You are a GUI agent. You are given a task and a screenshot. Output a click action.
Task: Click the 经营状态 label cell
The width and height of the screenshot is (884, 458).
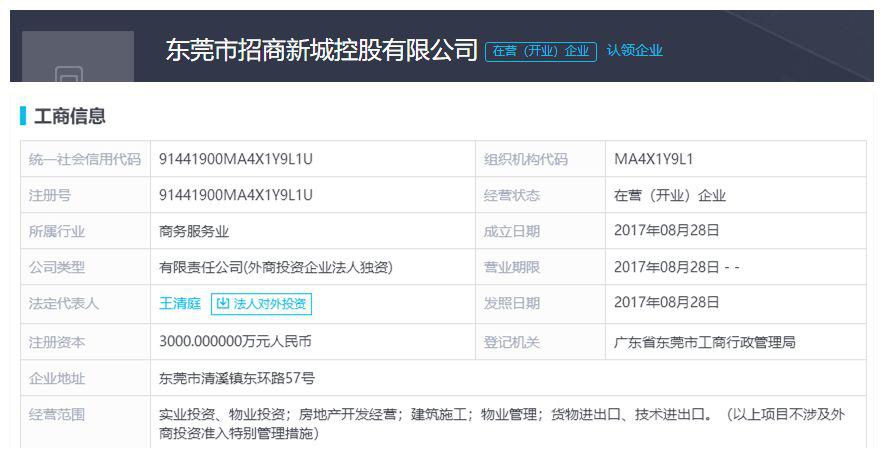[x=541, y=195]
